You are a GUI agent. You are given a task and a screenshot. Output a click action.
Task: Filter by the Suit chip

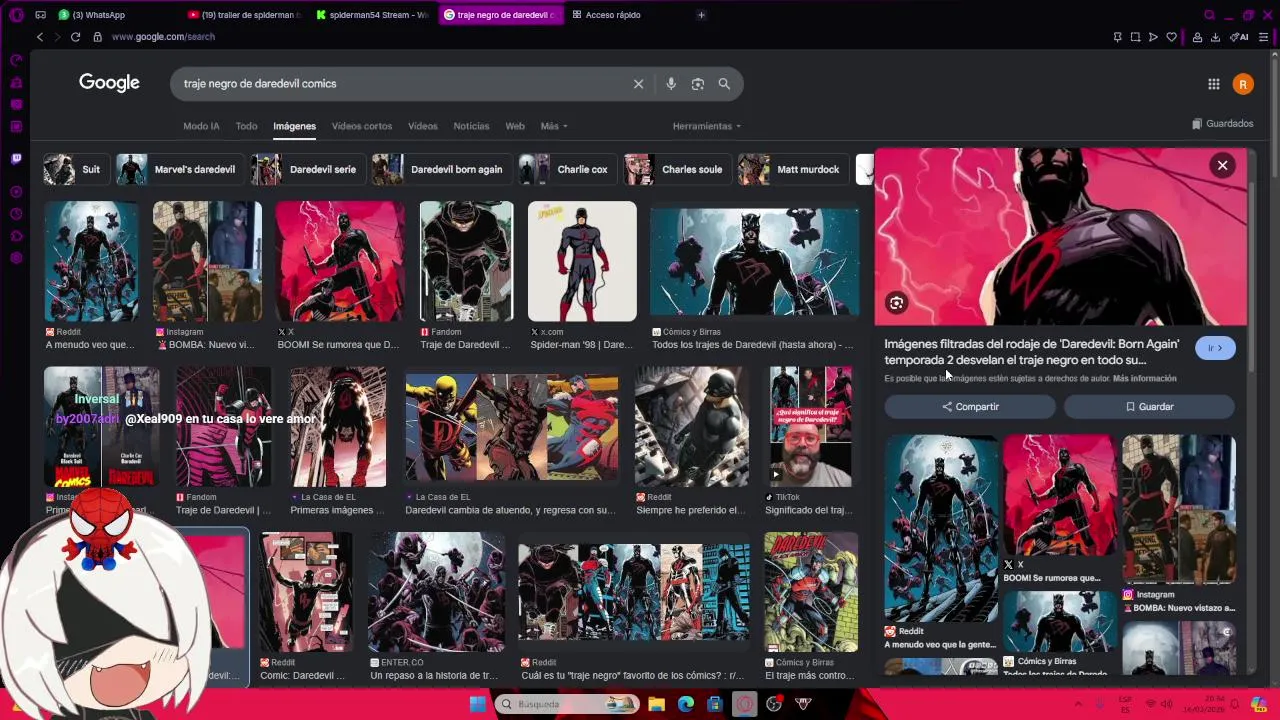pos(76,170)
